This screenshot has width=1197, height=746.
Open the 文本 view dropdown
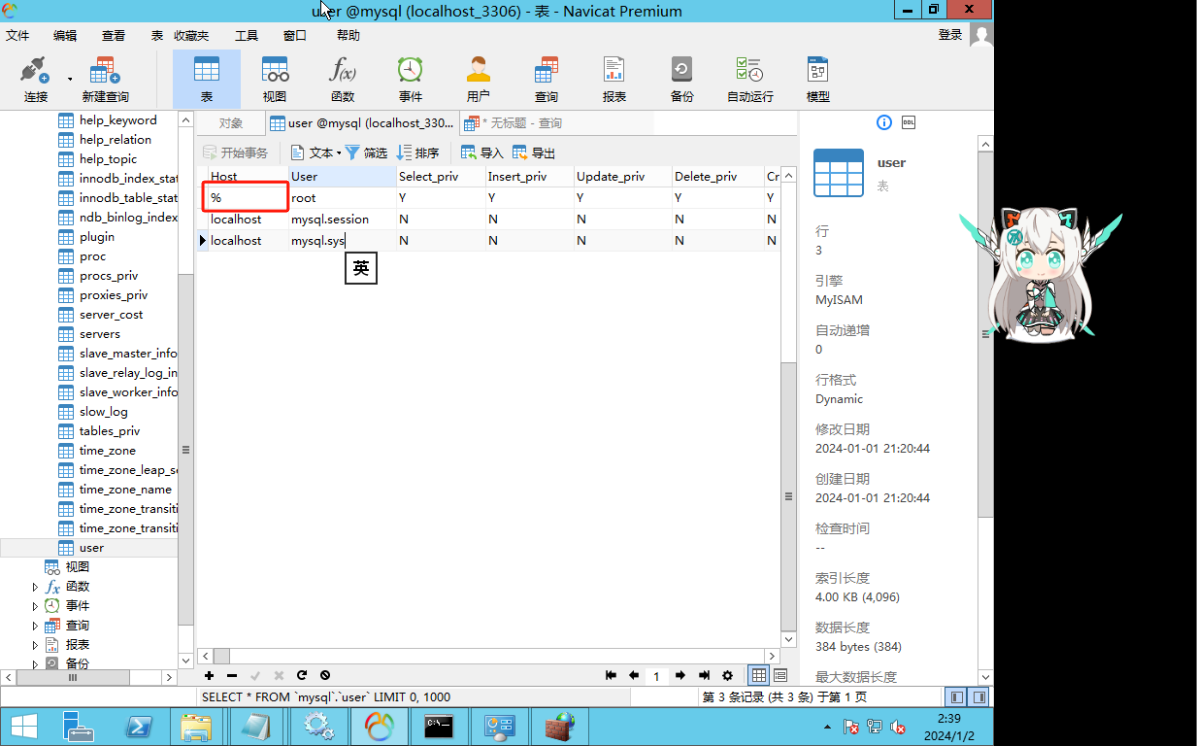pos(321,152)
